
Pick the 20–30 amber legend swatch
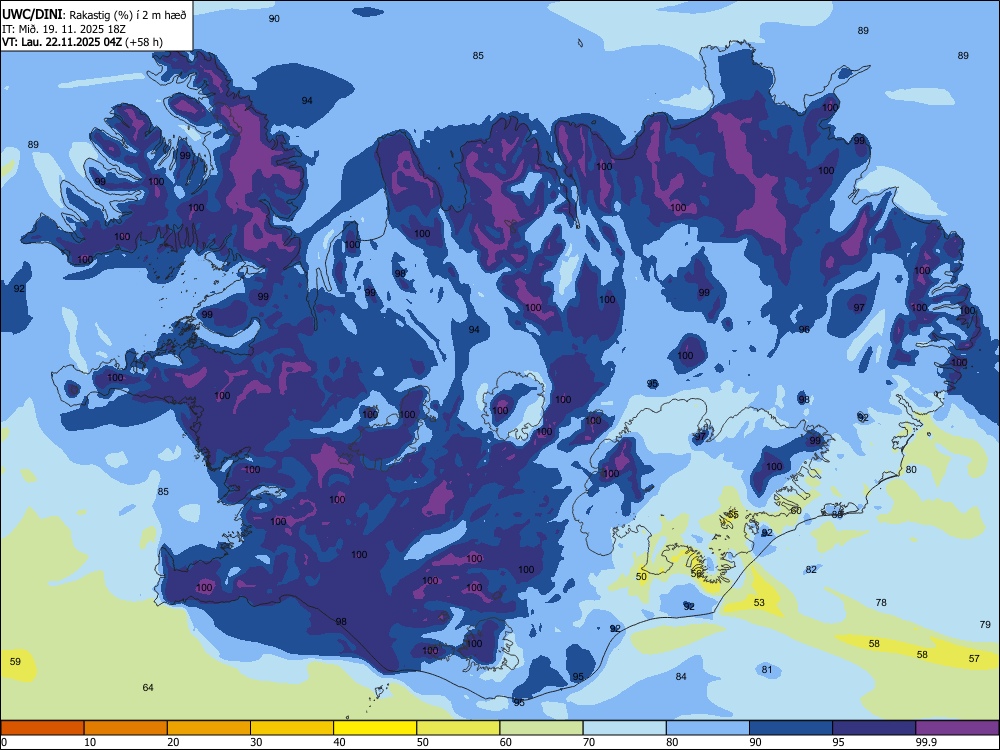(x=209, y=728)
